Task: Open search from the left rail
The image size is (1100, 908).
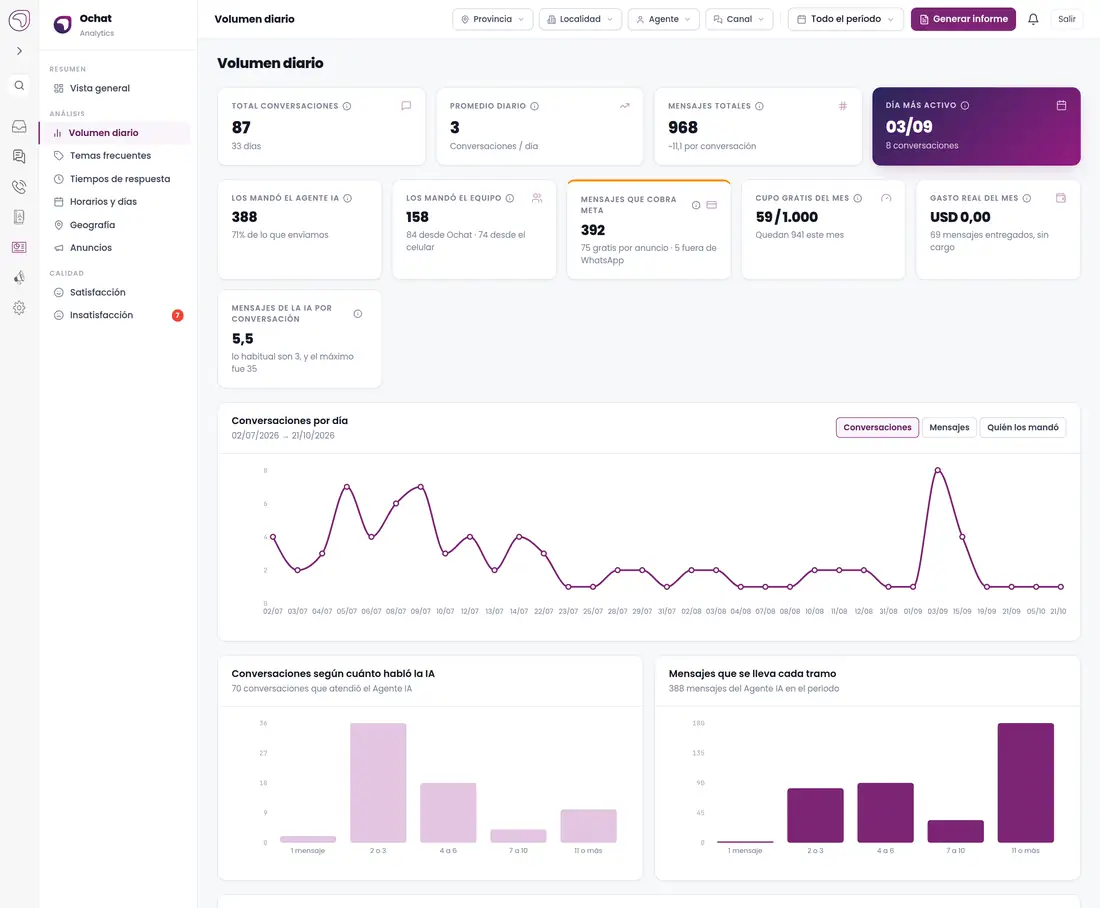Action: [20, 86]
